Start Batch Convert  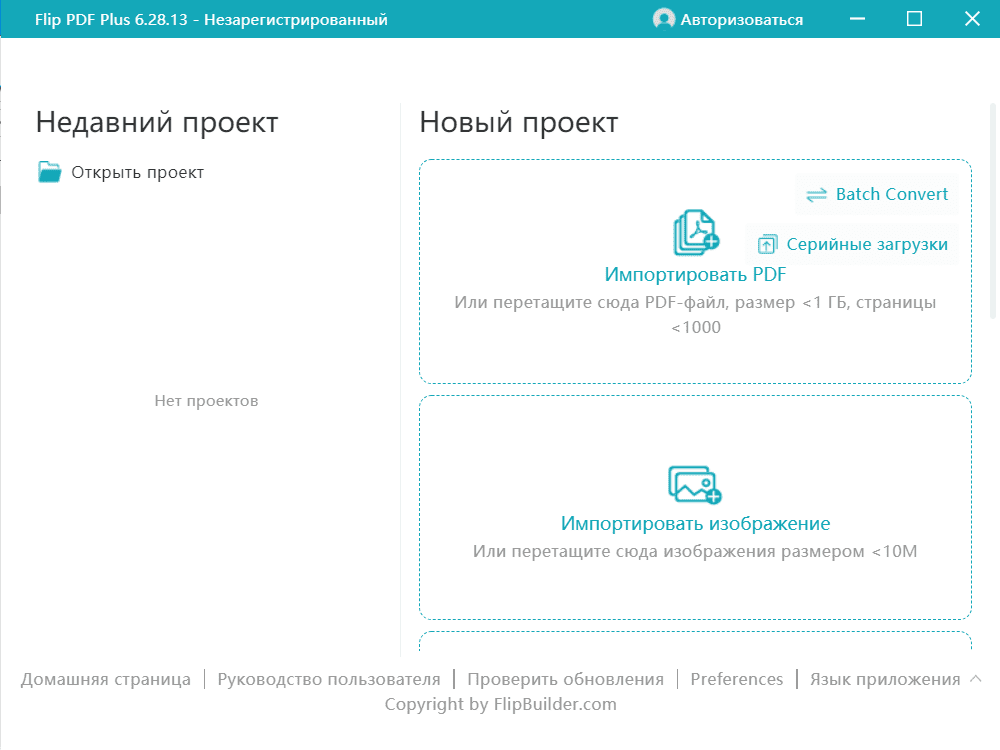coord(892,194)
